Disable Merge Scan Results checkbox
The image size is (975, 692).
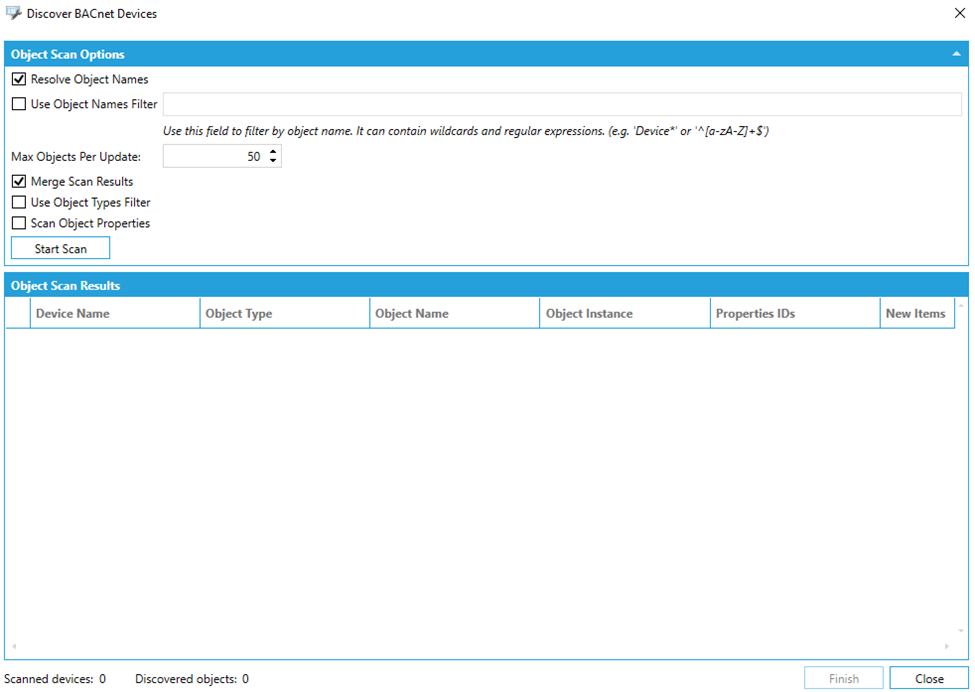pos(19,182)
